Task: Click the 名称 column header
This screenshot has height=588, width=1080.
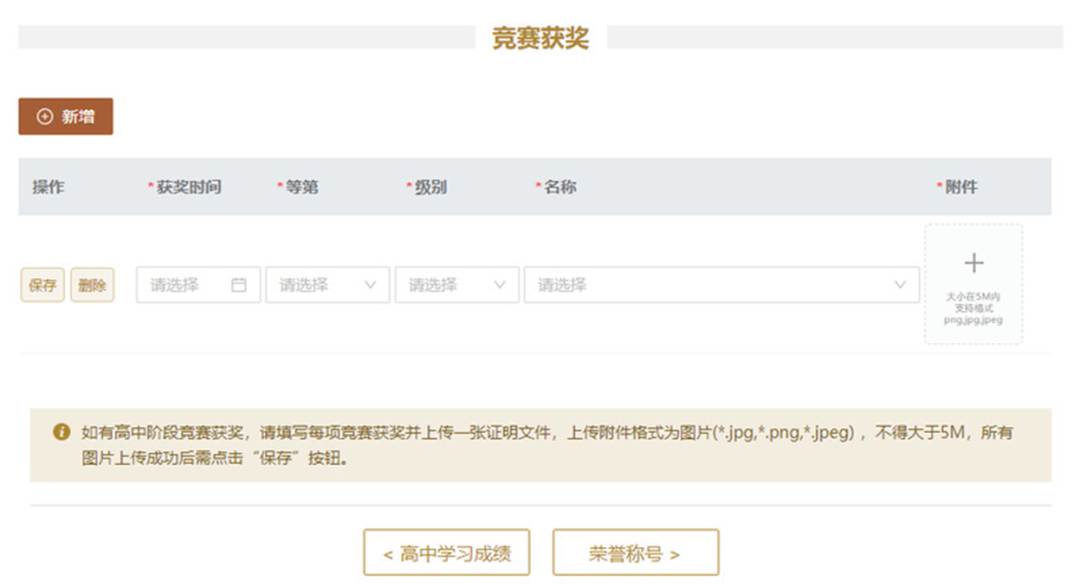Action: (x=560, y=186)
